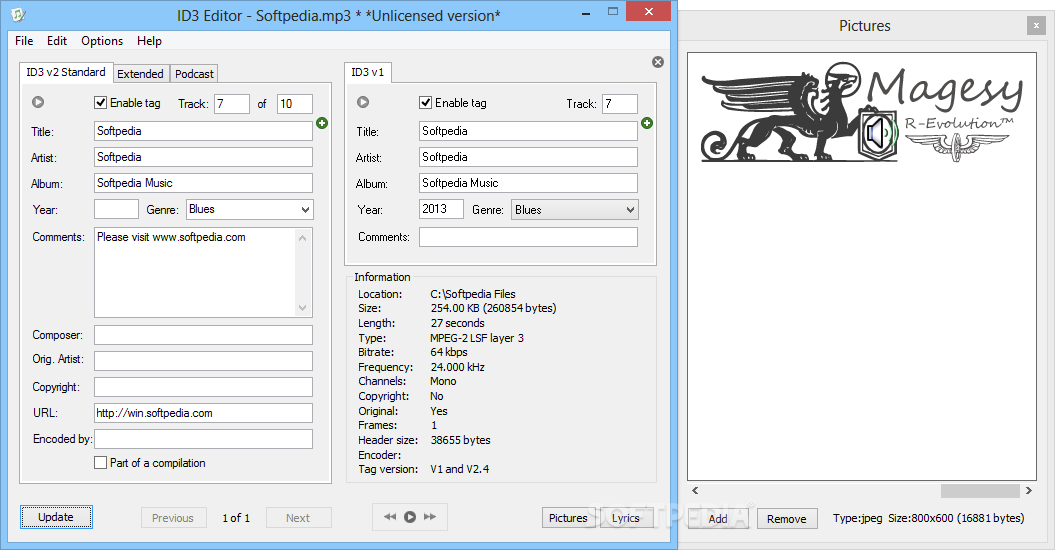Click green plus icon beside ID3 v2 Title
Screen dimensions: 1055x550
pos(322,123)
